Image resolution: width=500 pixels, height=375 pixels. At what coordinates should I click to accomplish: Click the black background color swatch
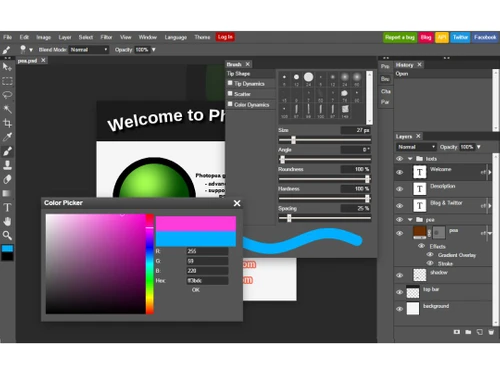pyautogui.click(x=7, y=256)
